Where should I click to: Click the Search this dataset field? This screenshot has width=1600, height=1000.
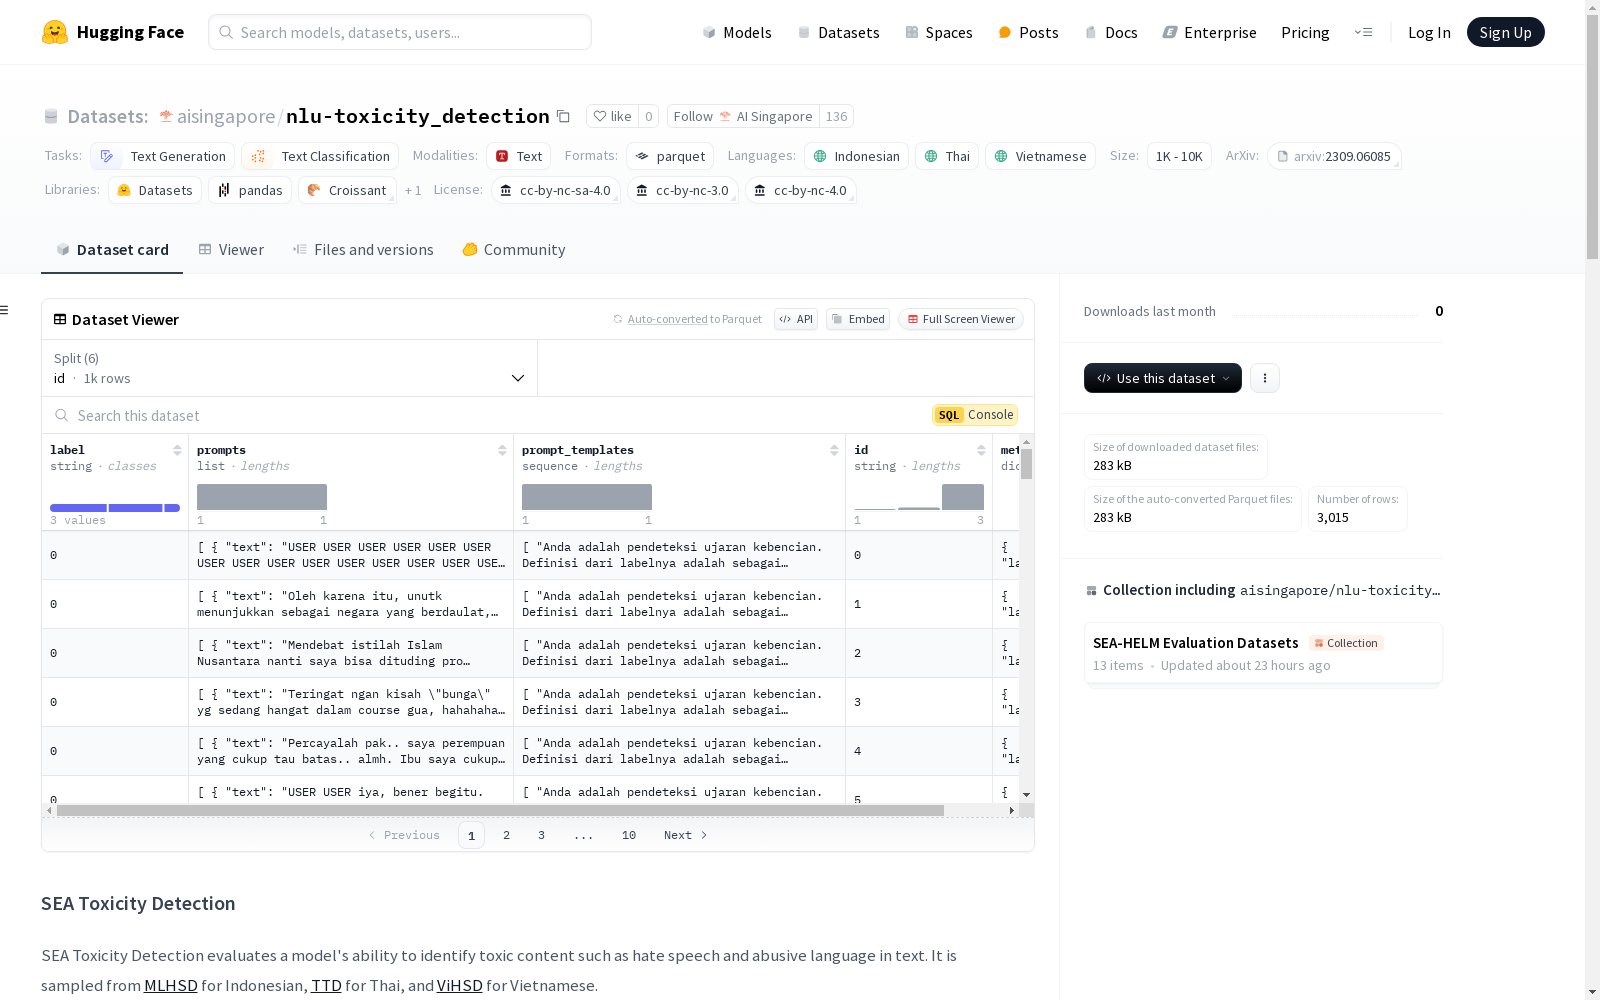(490, 415)
